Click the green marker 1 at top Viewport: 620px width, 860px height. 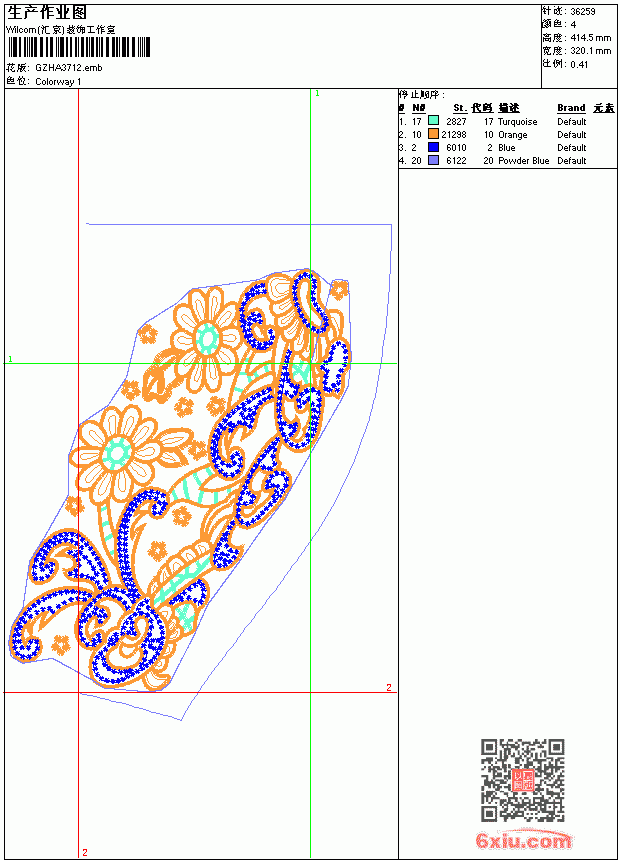(317, 94)
